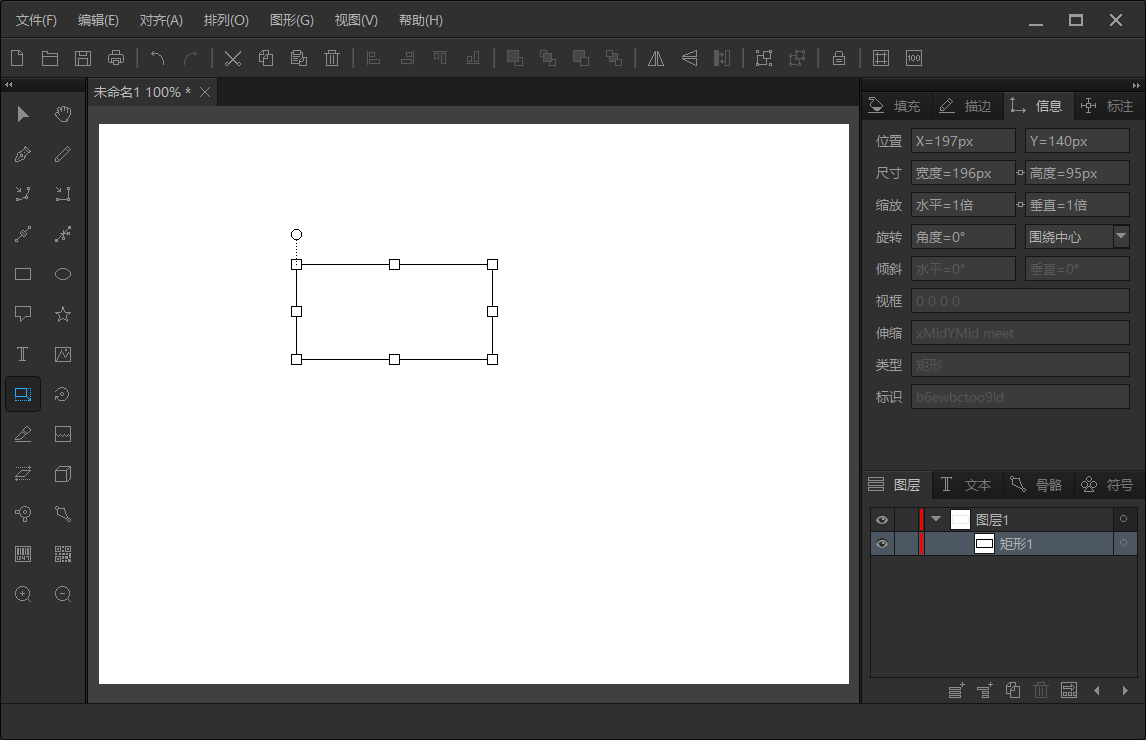Switch to the 描边 tab
Screen dimensions: 1146x740
(967, 106)
